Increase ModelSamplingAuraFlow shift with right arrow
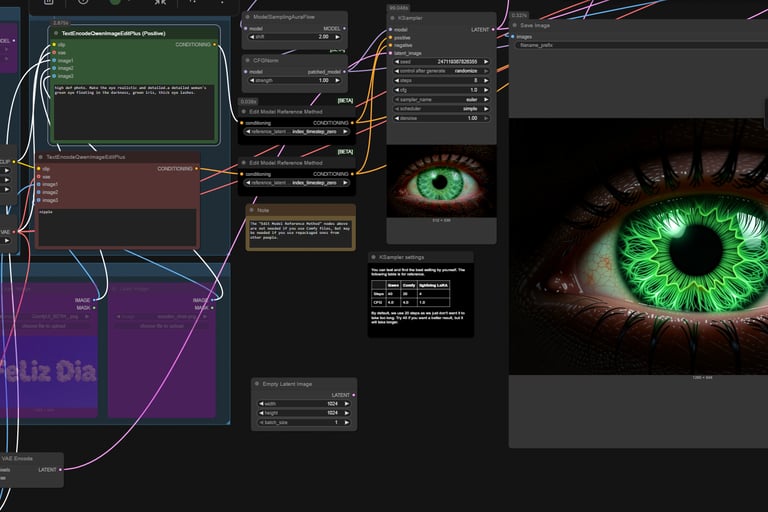Screen dimensions: 768x512 [337, 37]
